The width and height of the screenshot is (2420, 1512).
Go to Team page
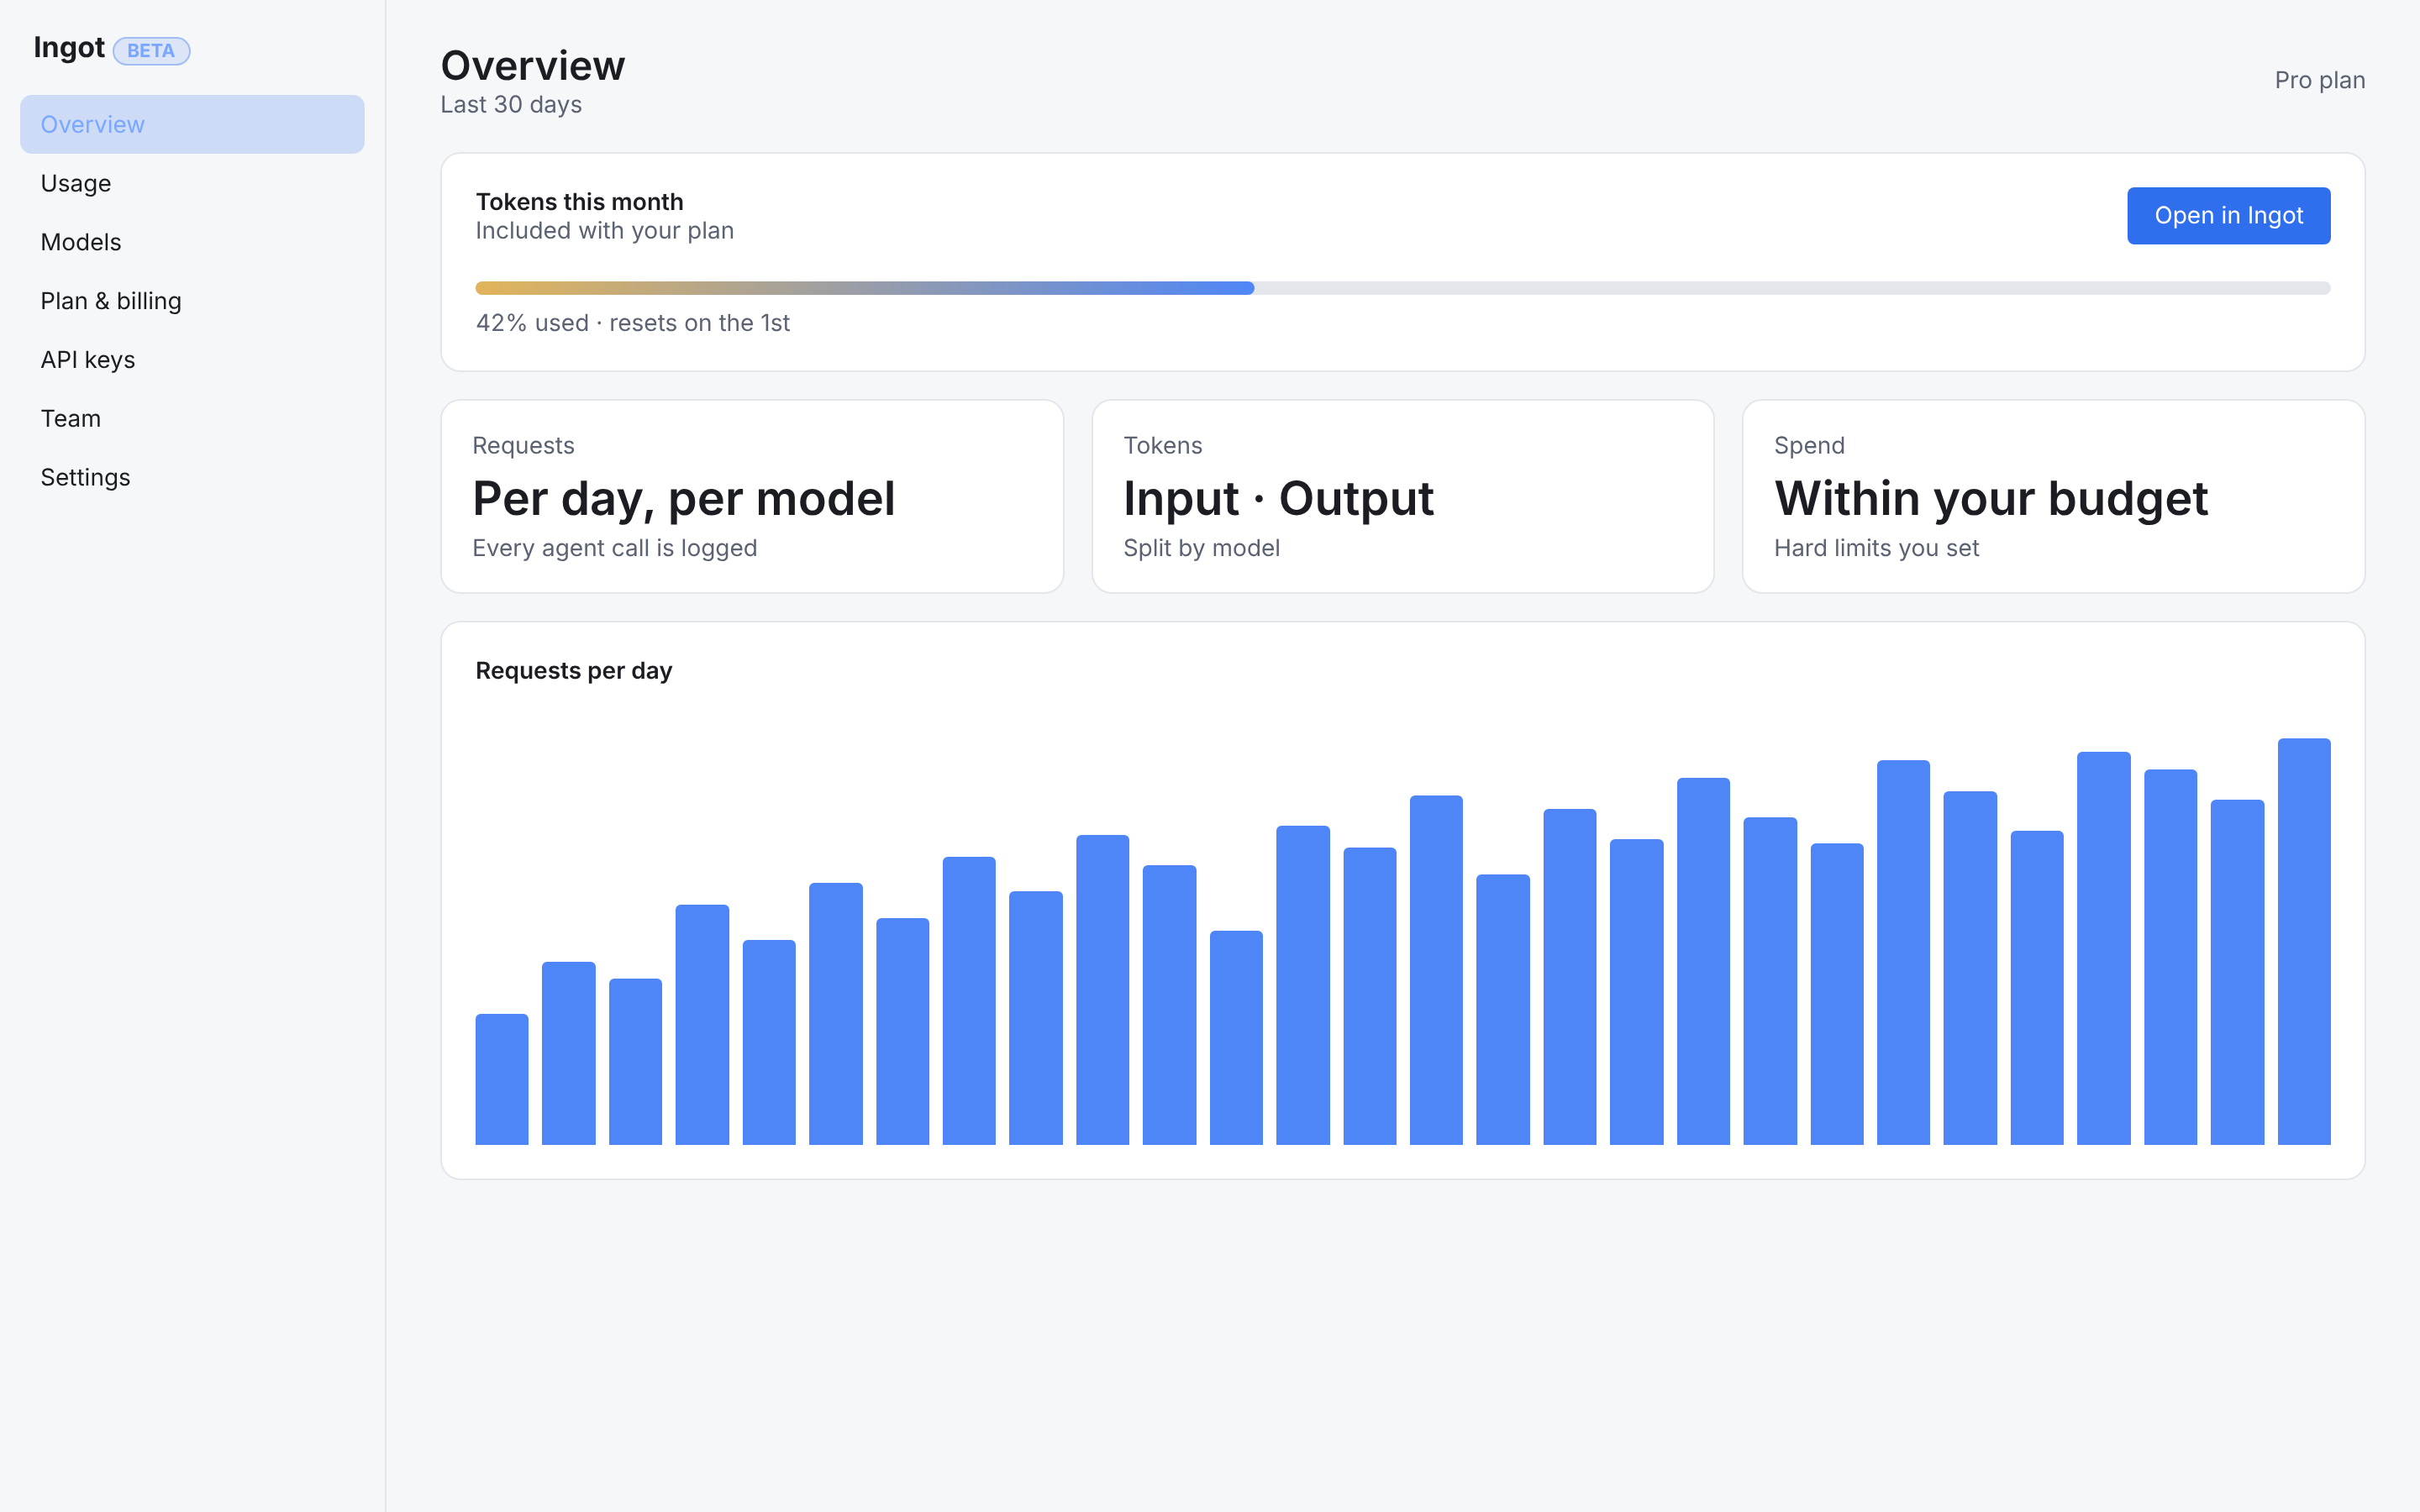coord(192,418)
